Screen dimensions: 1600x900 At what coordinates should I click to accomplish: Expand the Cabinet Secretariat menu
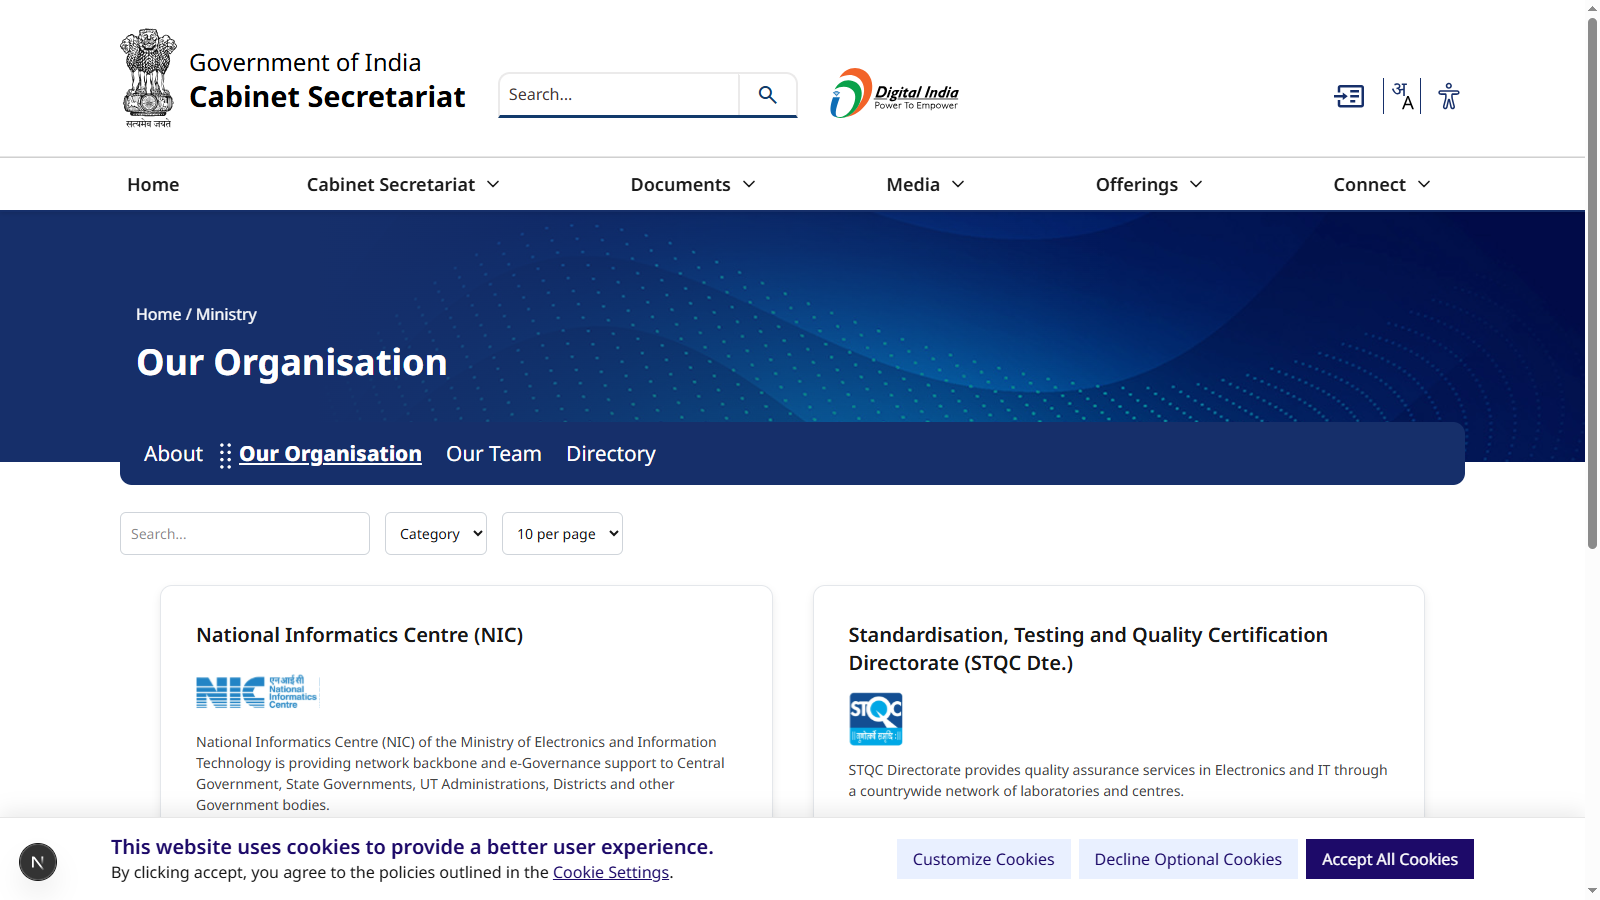402,185
